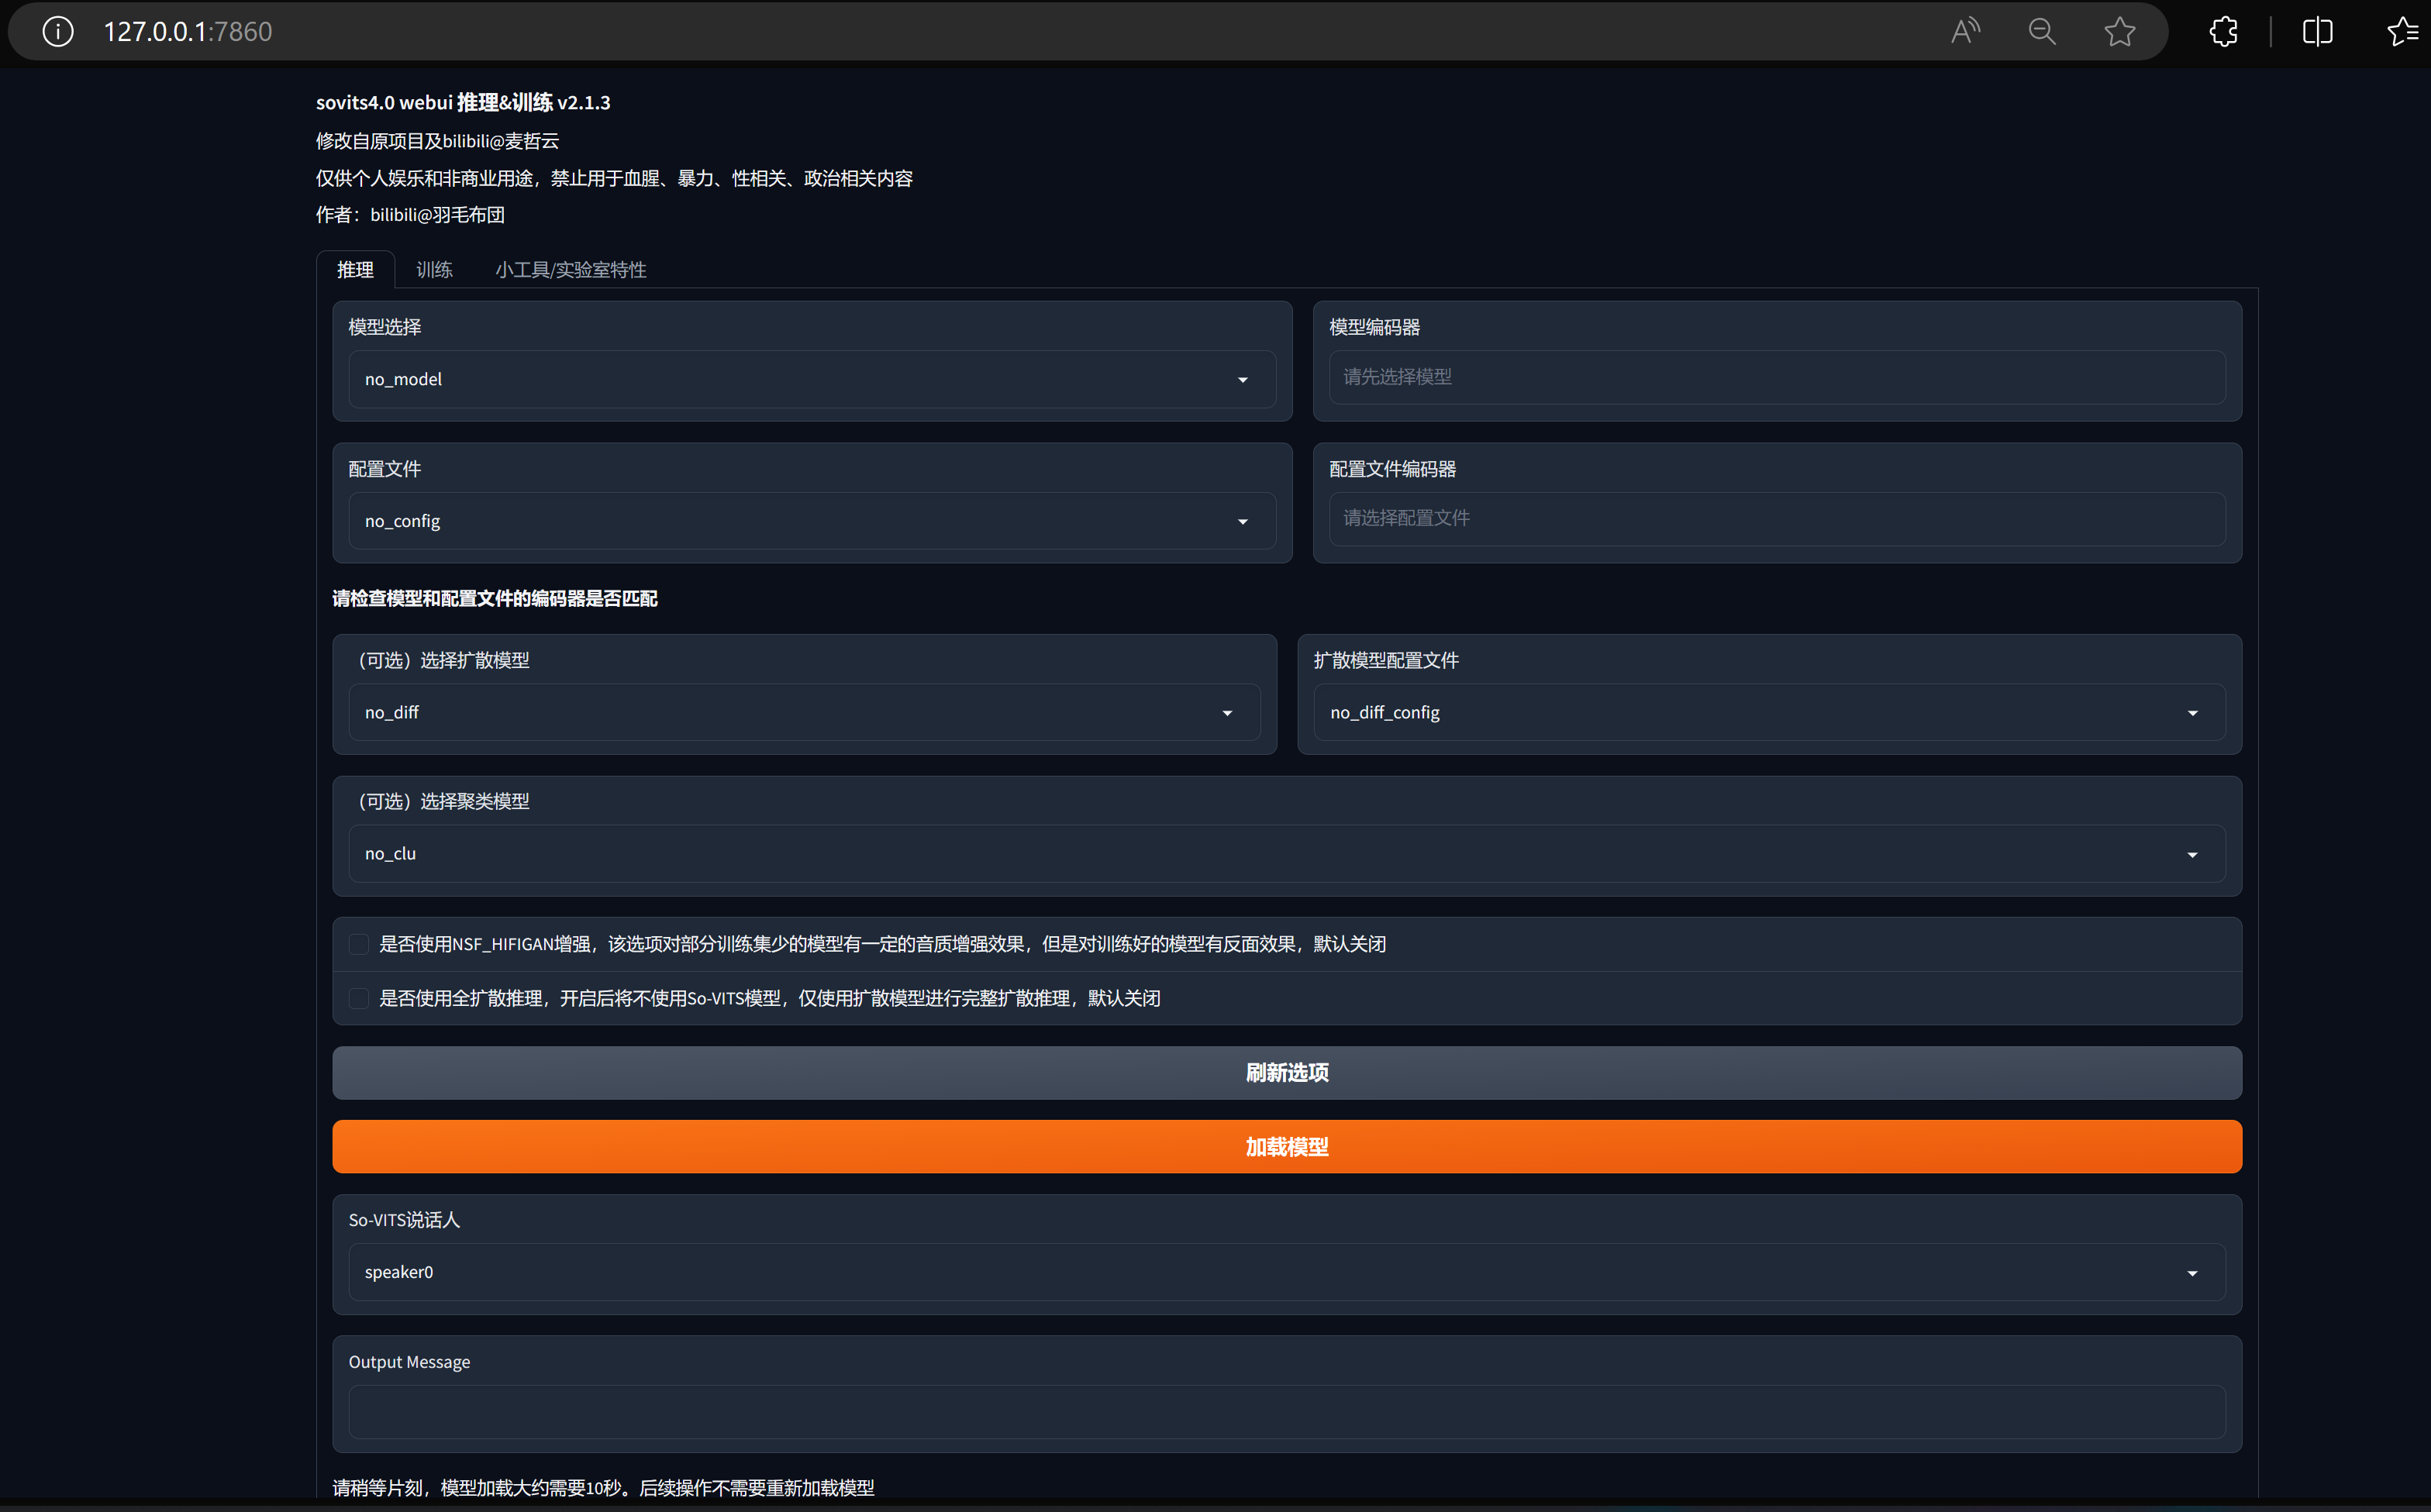The height and width of the screenshot is (1512, 2431).
Task: Open the Favorites list icon
Action: pyautogui.click(x=2402, y=32)
